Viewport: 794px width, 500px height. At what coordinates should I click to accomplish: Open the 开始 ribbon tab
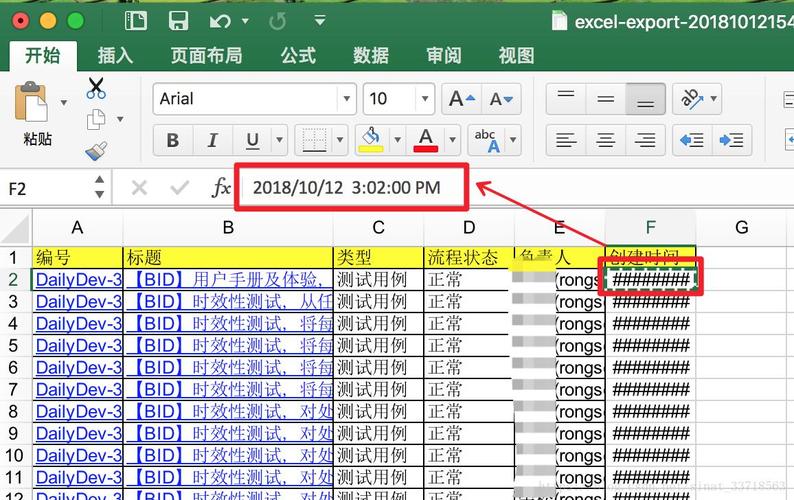(43, 56)
